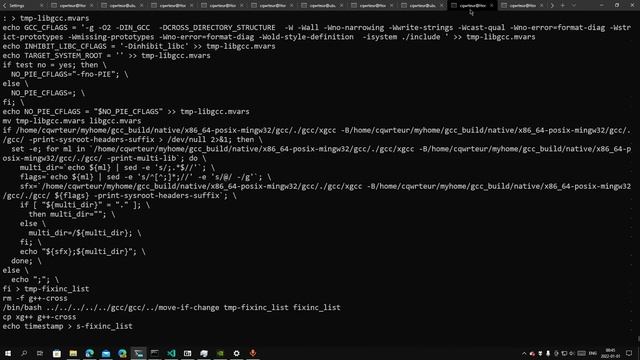640x360 pixels.
Task: Open NVIDIA app on the taskbar
Action: 220,353
